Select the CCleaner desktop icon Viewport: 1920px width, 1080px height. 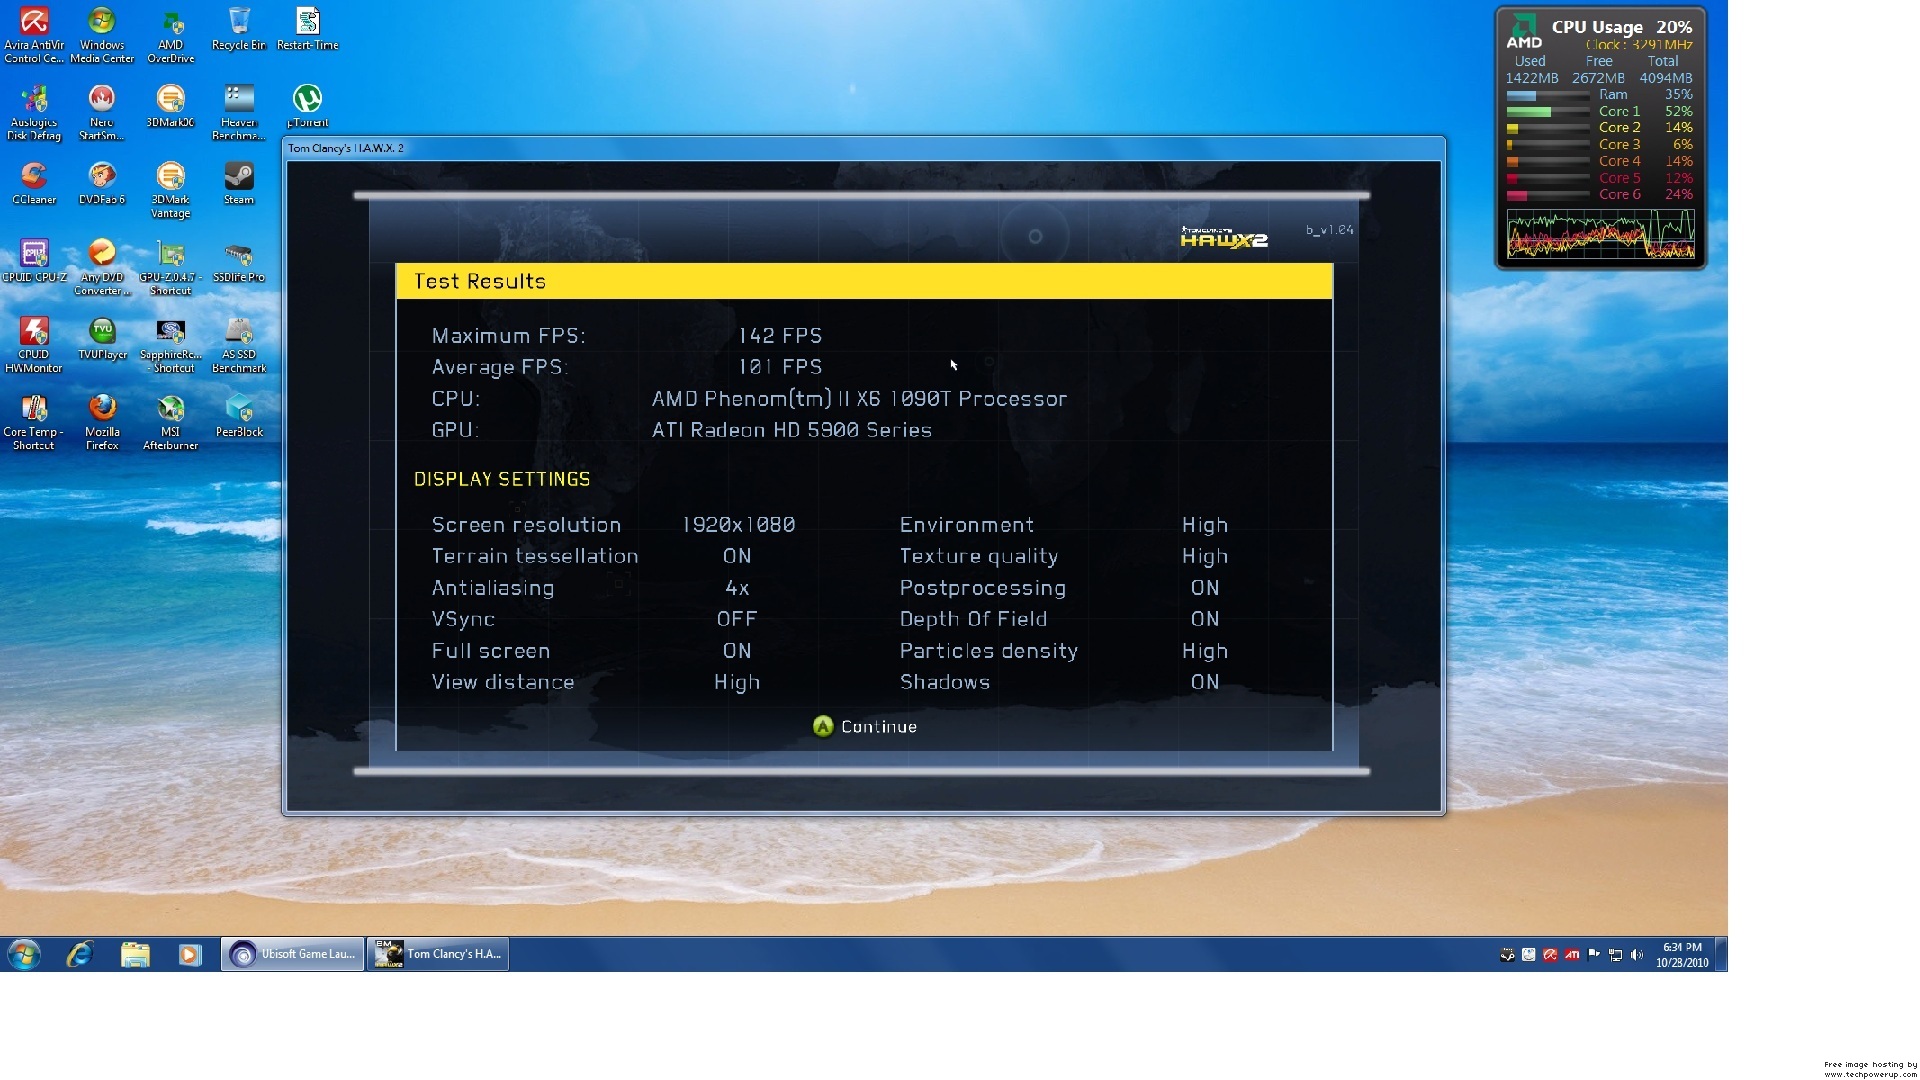click(x=34, y=184)
